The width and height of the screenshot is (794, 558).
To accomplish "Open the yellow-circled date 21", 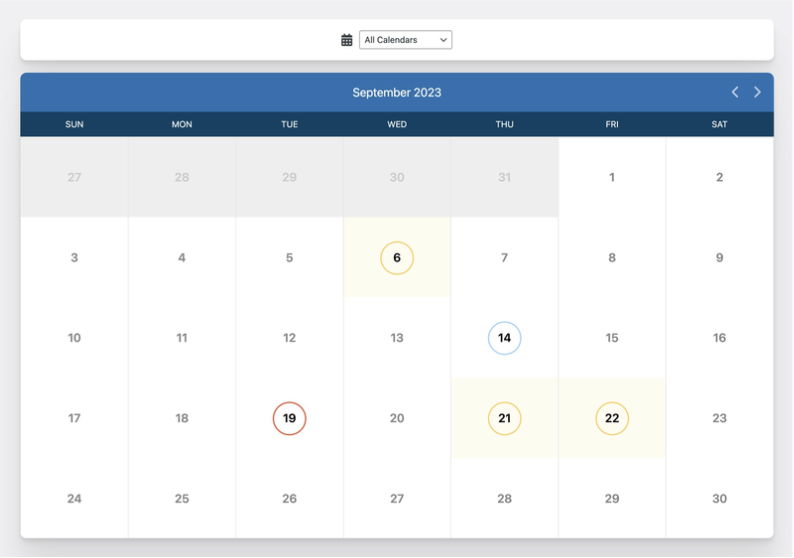I will 504,418.
